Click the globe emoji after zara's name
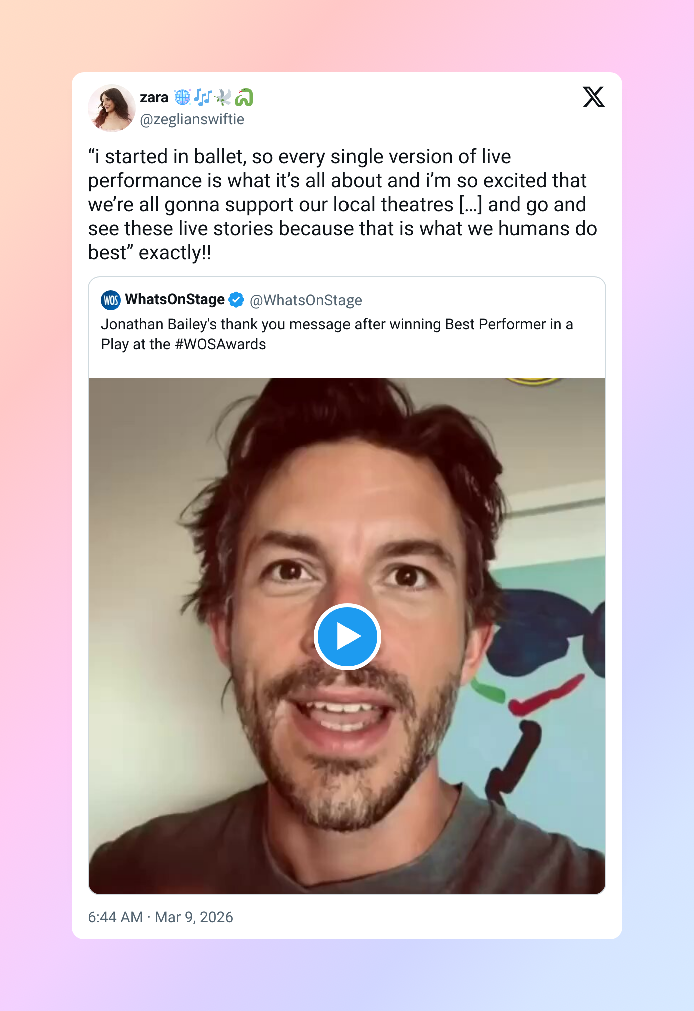The height and width of the screenshot is (1011, 694). pos(182,97)
